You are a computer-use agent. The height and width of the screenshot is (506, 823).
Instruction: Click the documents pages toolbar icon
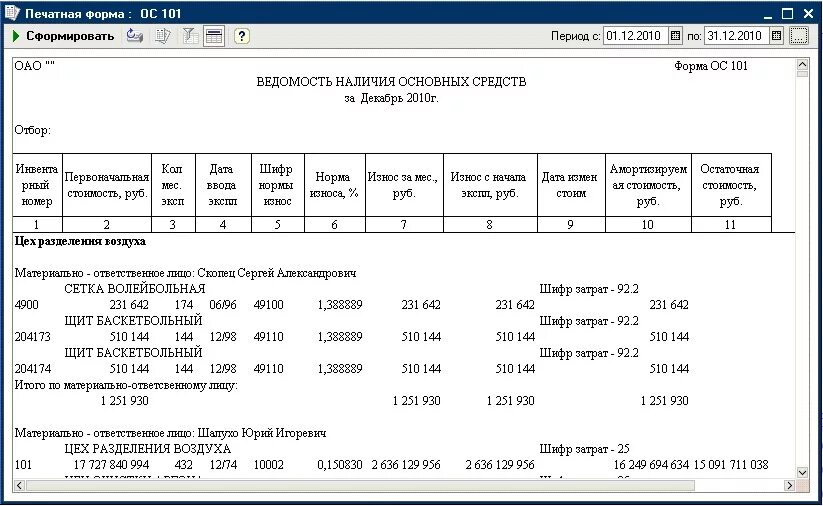(x=163, y=36)
